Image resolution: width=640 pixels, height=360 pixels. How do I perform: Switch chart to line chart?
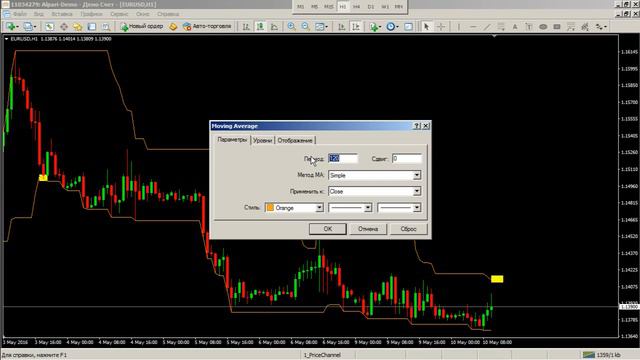pyautogui.click(x=274, y=27)
